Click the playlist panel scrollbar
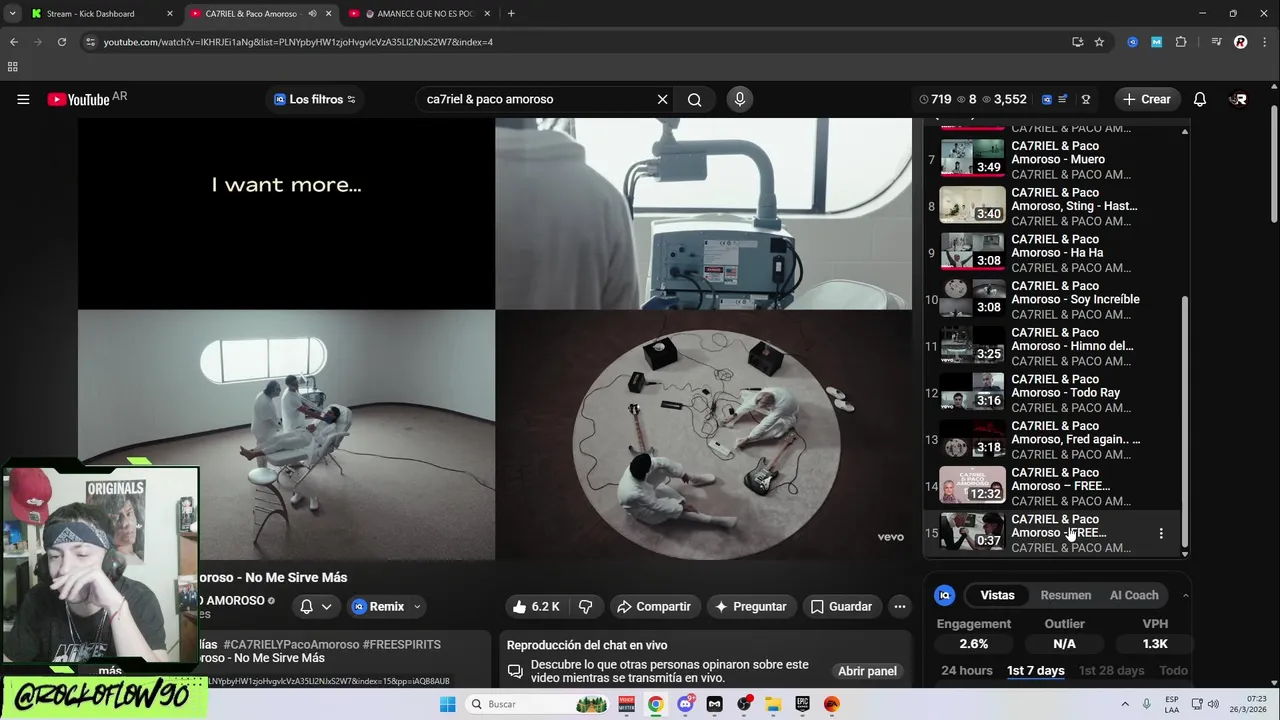Image resolution: width=1280 pixels, height=720 pixels. click(x=1185, y=420)
